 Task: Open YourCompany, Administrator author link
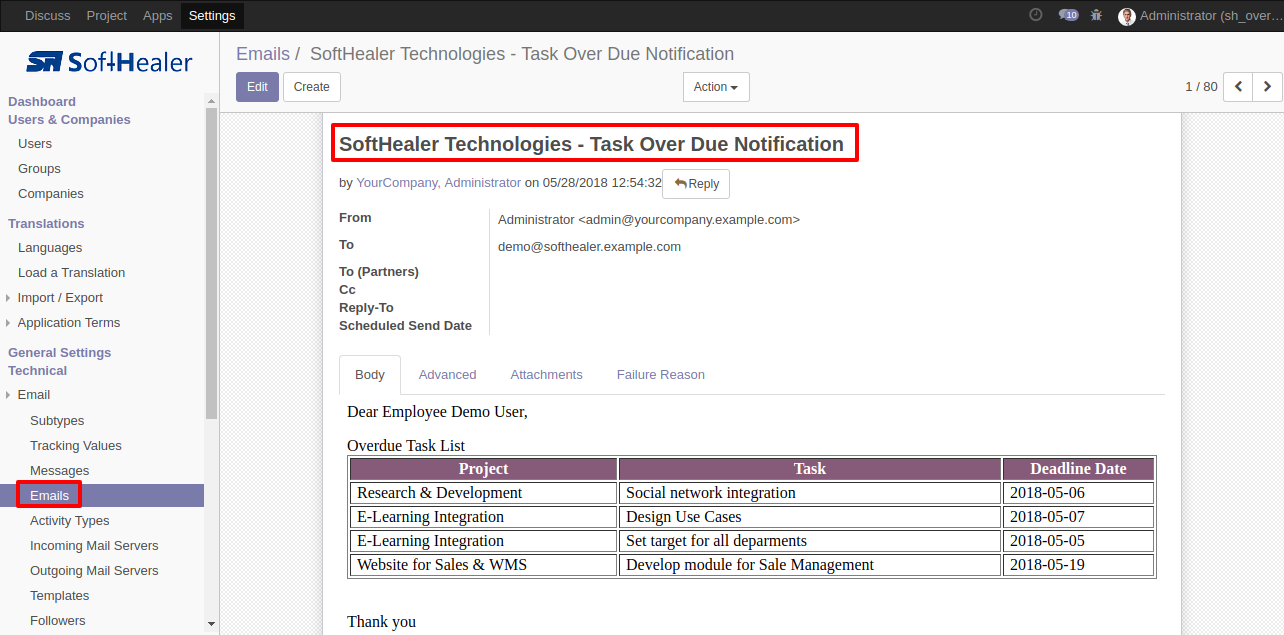(439, 183)
